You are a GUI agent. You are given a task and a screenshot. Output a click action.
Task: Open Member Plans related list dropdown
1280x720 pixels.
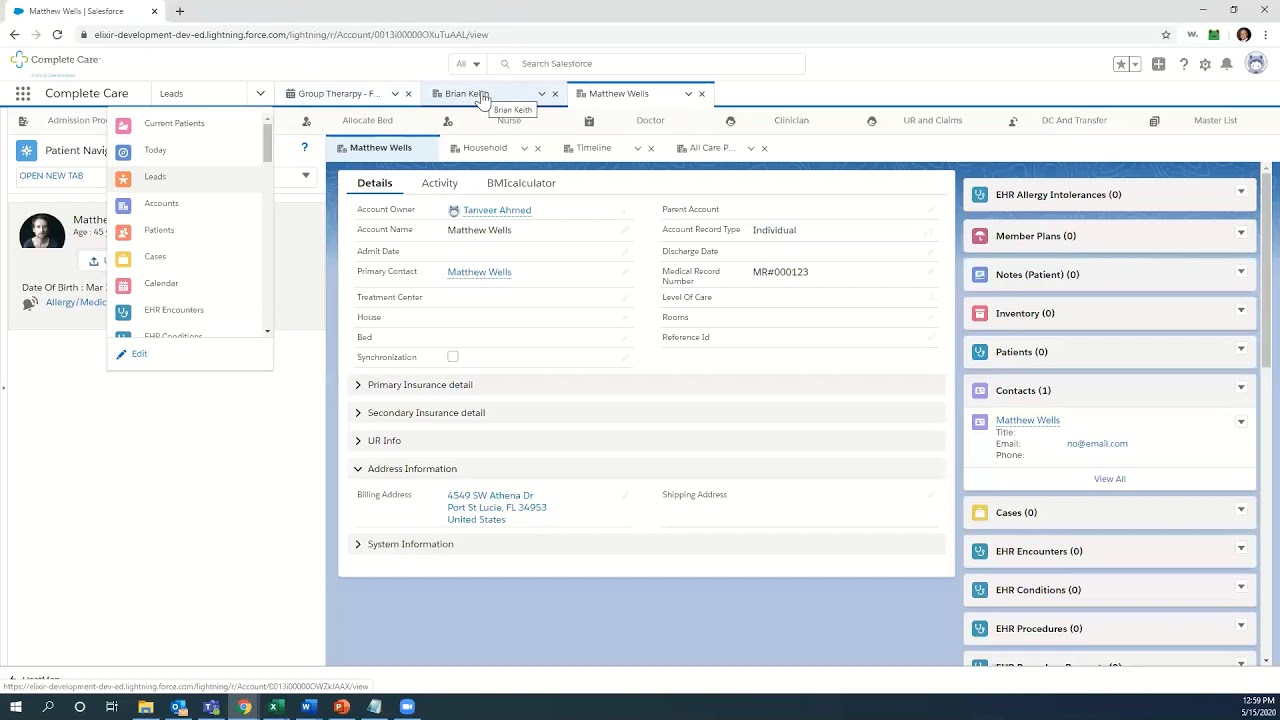(1241, 233)
